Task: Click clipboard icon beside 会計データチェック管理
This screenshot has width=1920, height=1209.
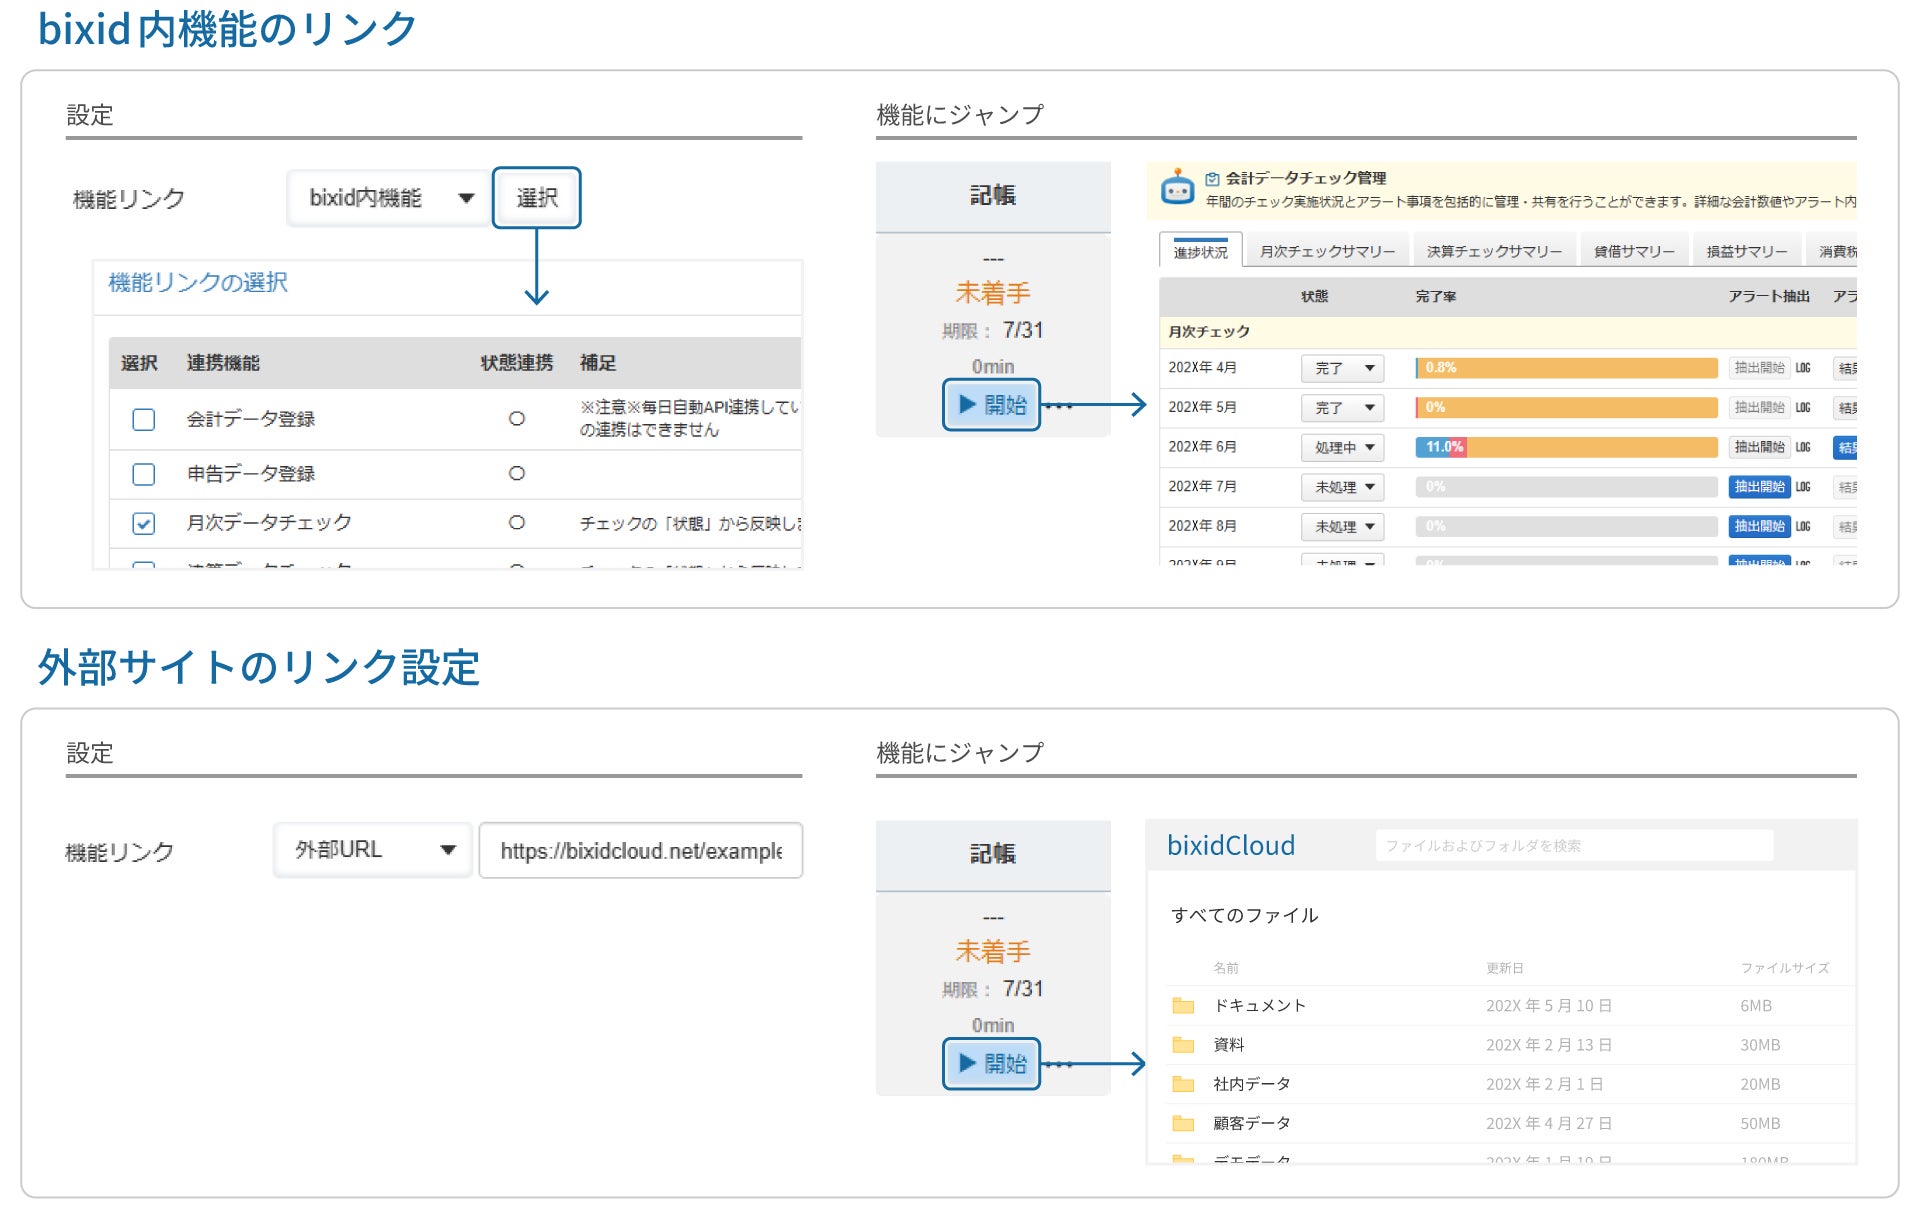Action: [x=1212, y=179]
